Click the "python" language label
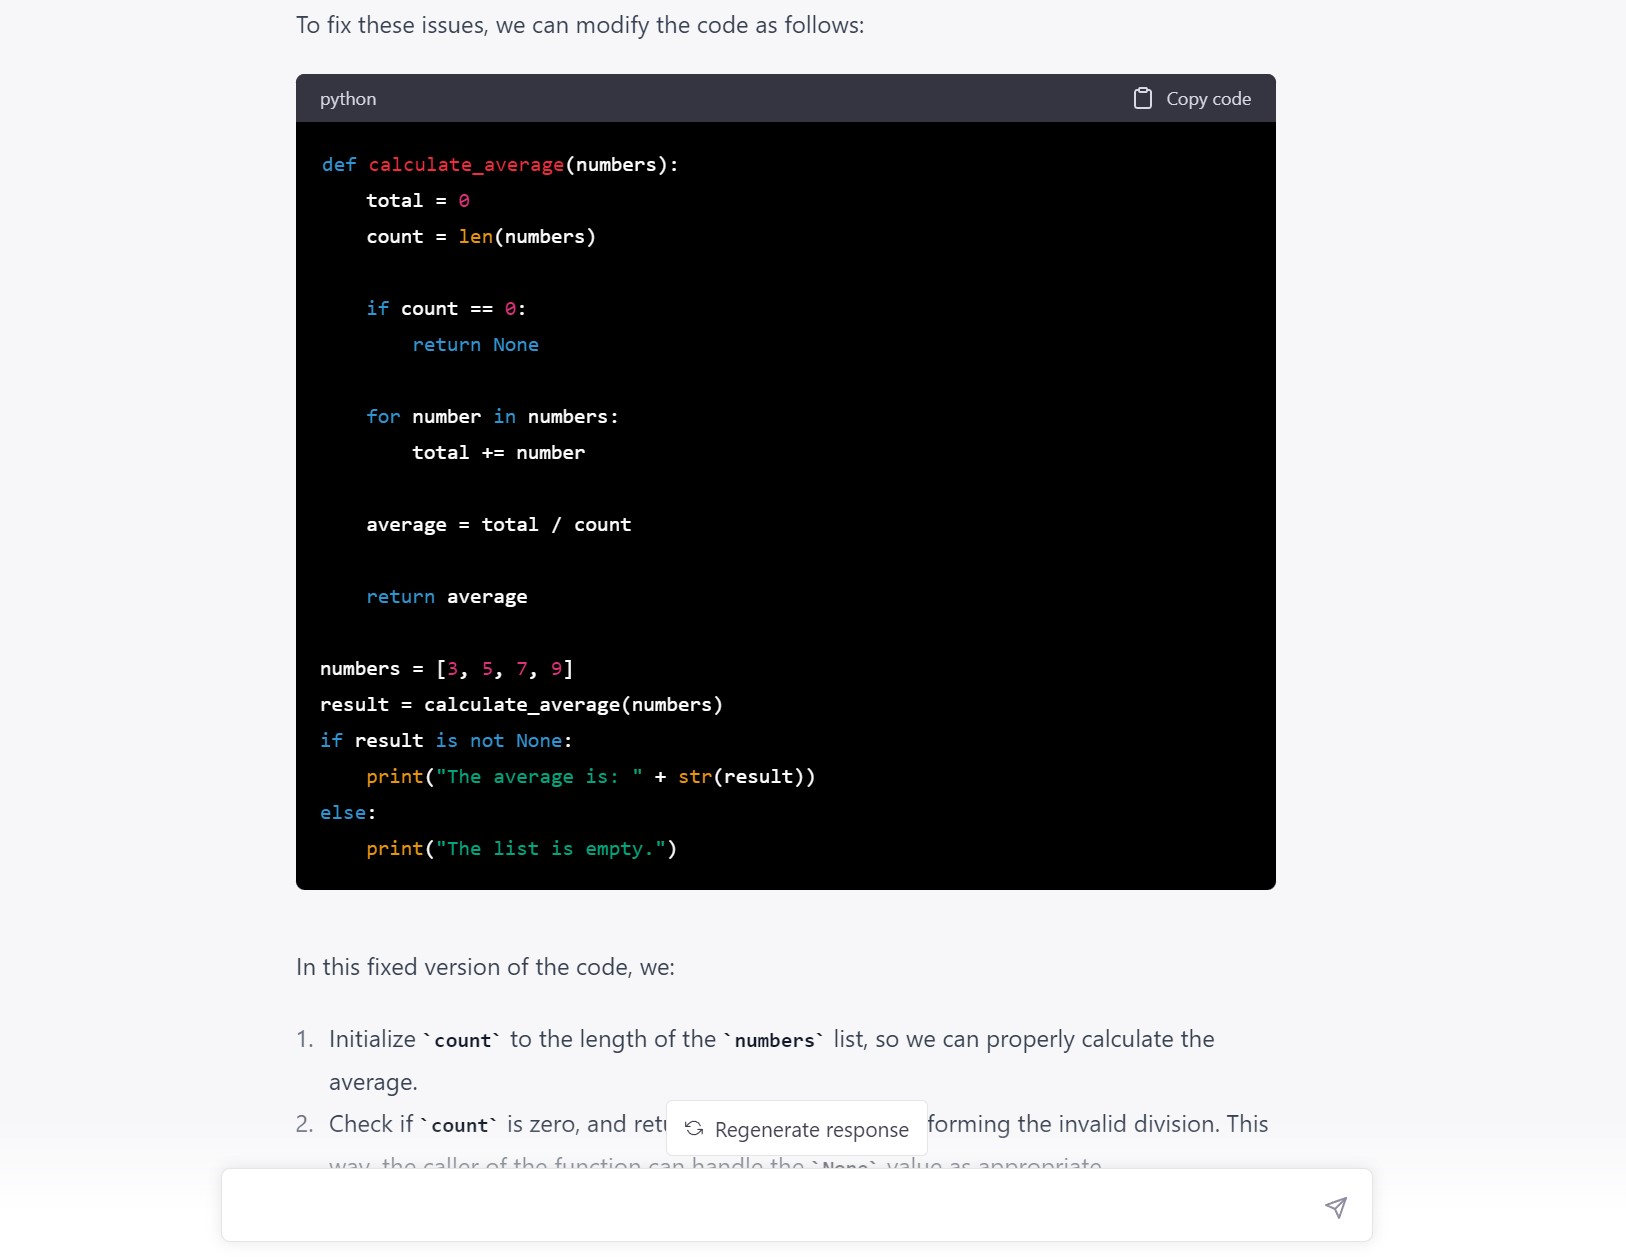This screenshot has height=1257, width=1626. click(348, 99)
